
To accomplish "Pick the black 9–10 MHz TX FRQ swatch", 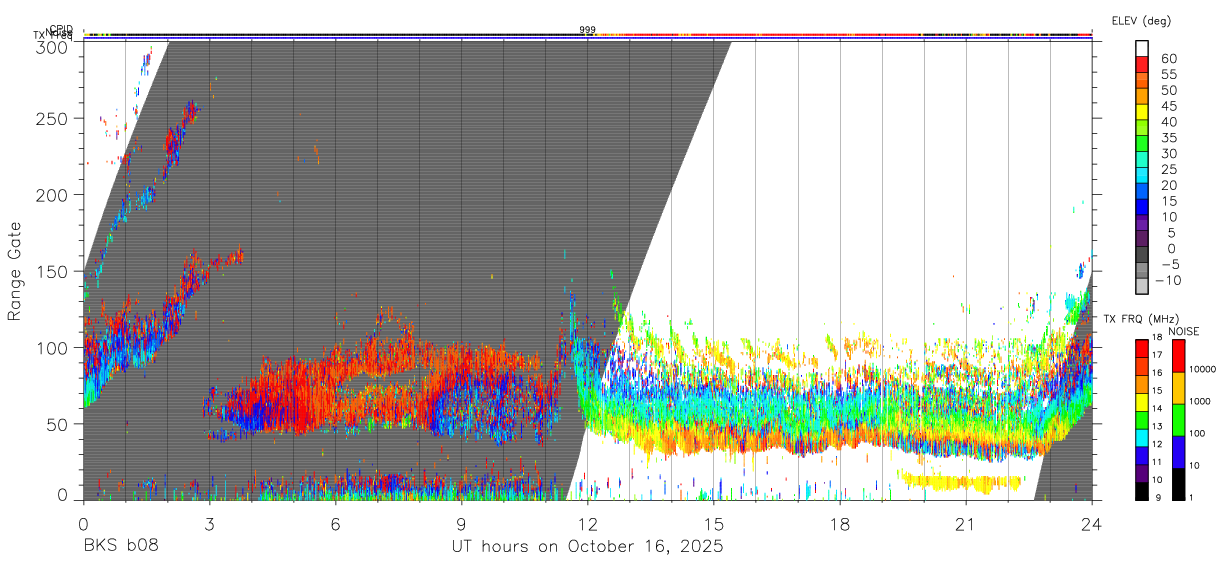I will 1141,490.
